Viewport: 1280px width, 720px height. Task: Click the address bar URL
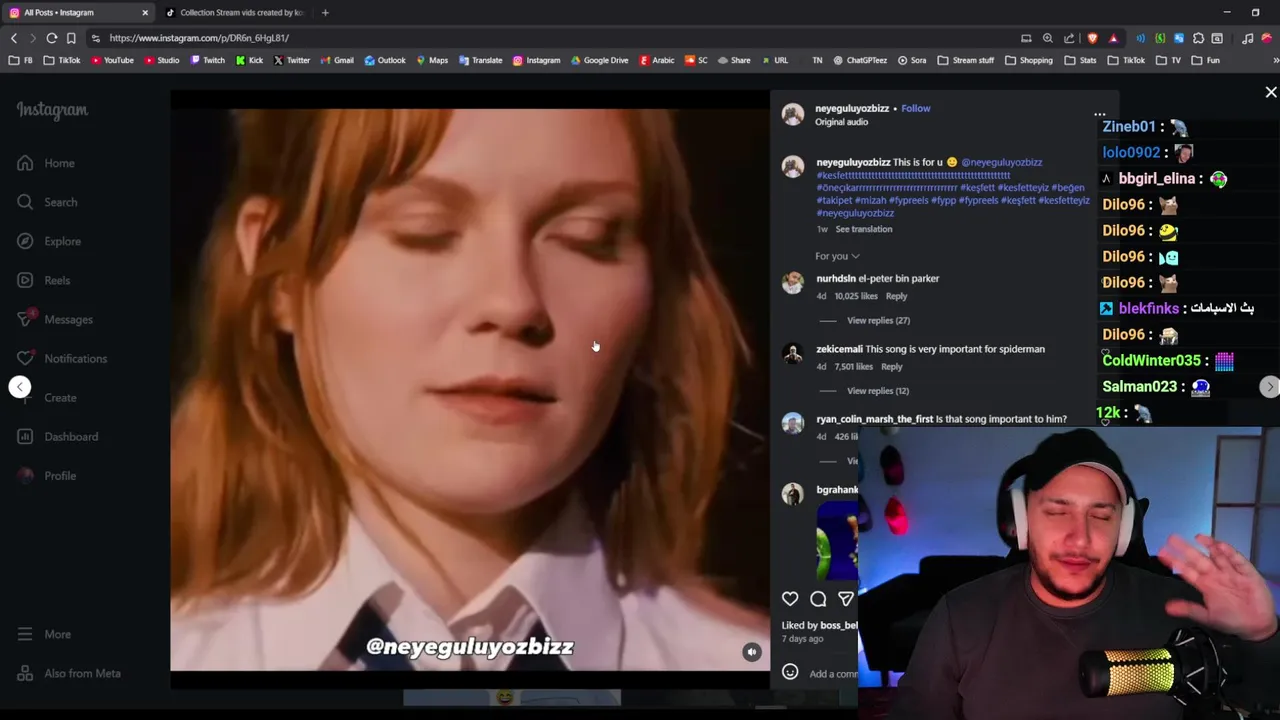tap(199, 38)
